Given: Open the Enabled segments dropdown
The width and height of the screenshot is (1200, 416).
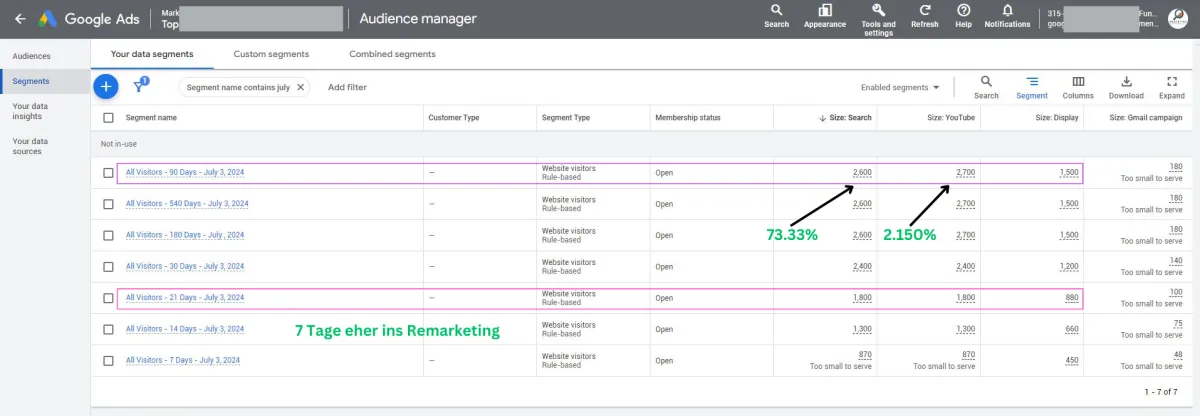Looking at the screenshot, I should pos(900,88).
